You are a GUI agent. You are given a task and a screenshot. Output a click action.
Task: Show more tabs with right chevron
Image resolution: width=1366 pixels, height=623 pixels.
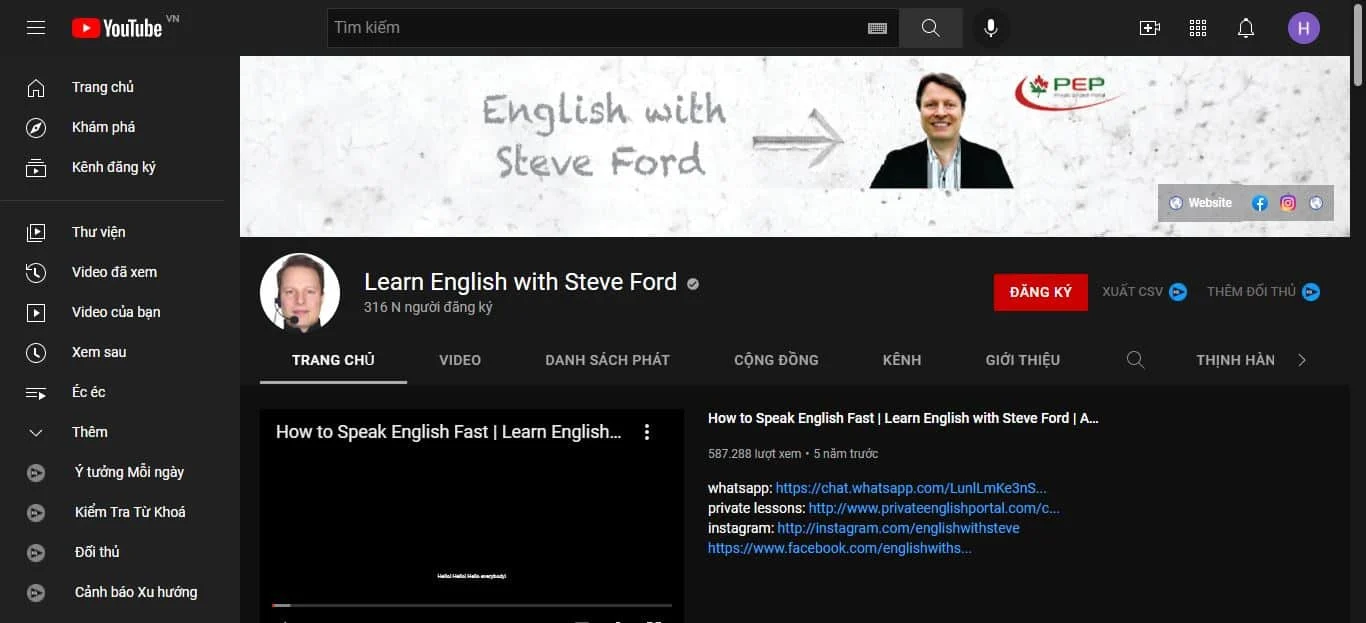coord(1302,360)
